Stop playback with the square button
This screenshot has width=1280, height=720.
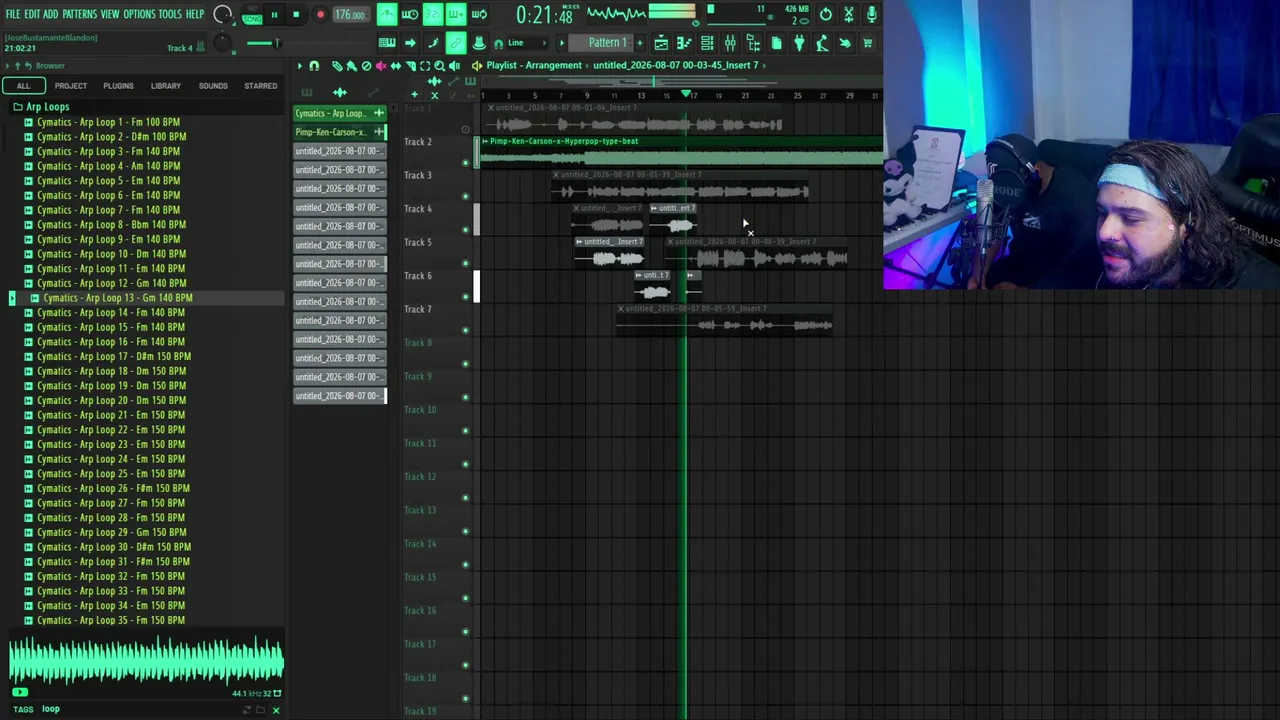(x=296, y=15)
